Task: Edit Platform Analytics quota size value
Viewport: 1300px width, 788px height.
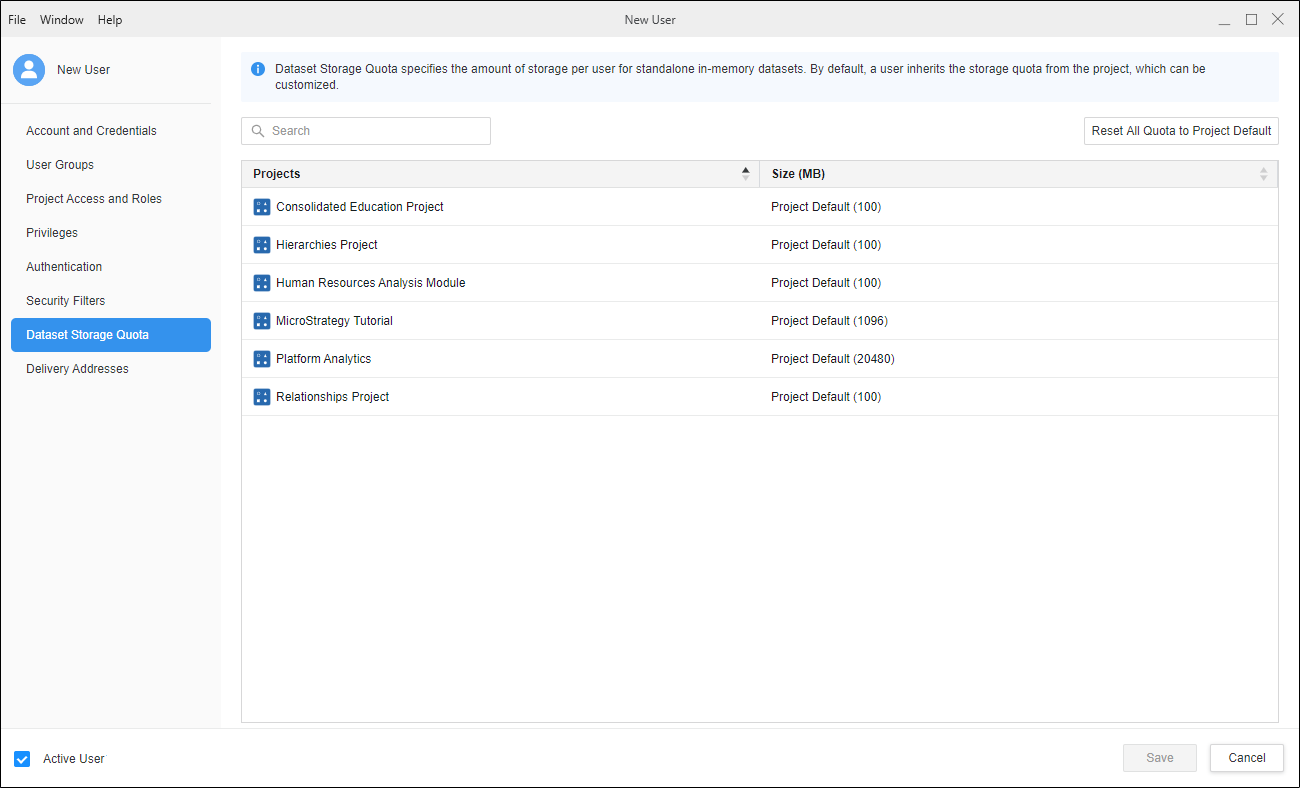Action: coord(832,359)
